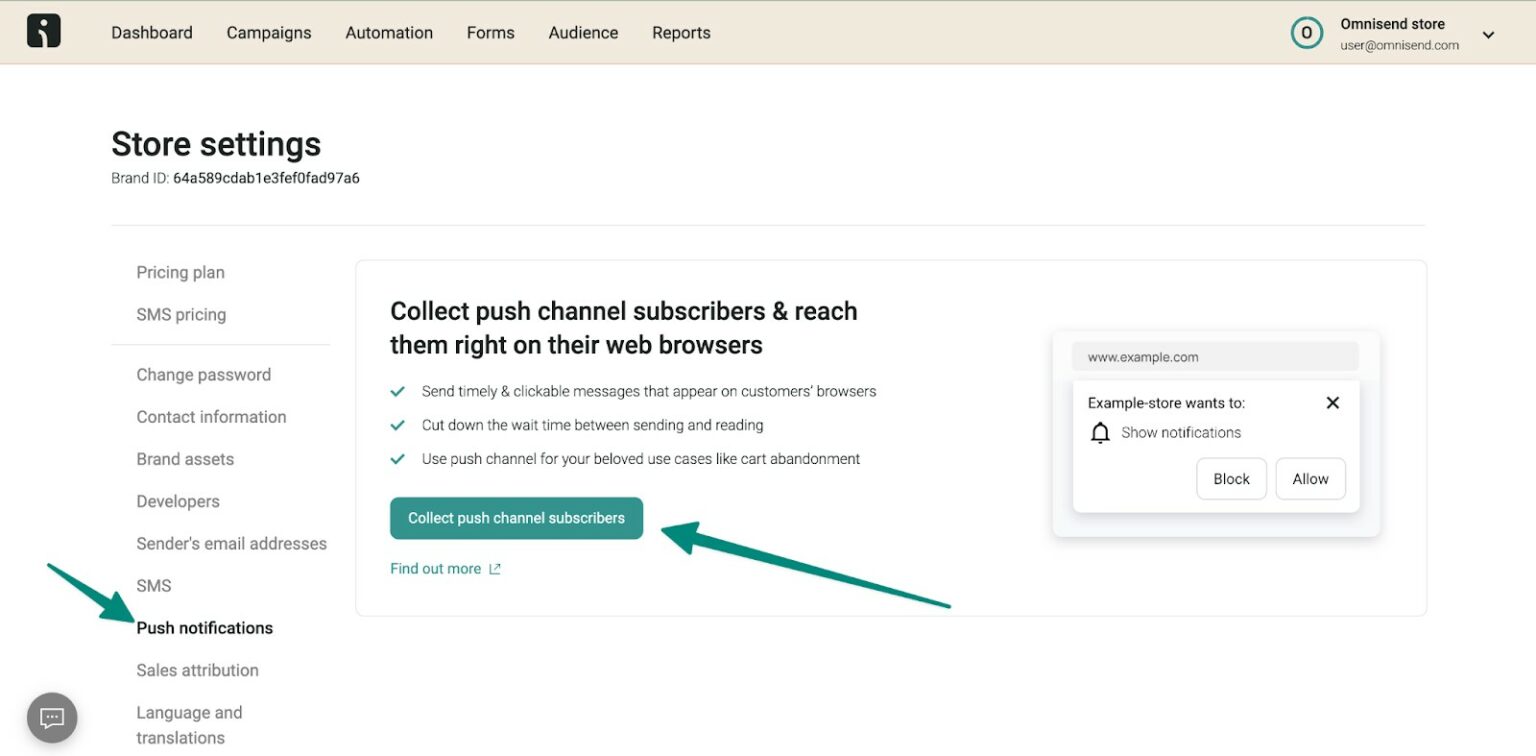The image size is (1536, 756).
Task: Open the chat support bubble
Action: (51, 717)
